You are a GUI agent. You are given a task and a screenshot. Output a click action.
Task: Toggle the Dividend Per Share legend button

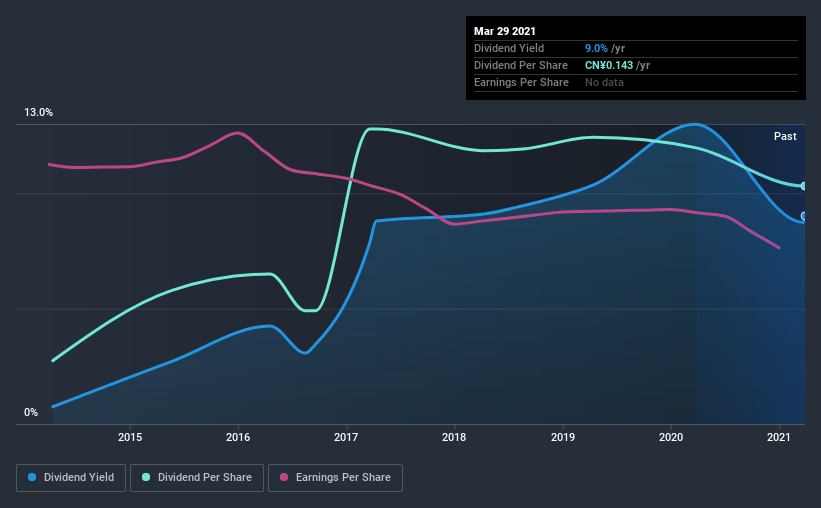tap(197, 478)
